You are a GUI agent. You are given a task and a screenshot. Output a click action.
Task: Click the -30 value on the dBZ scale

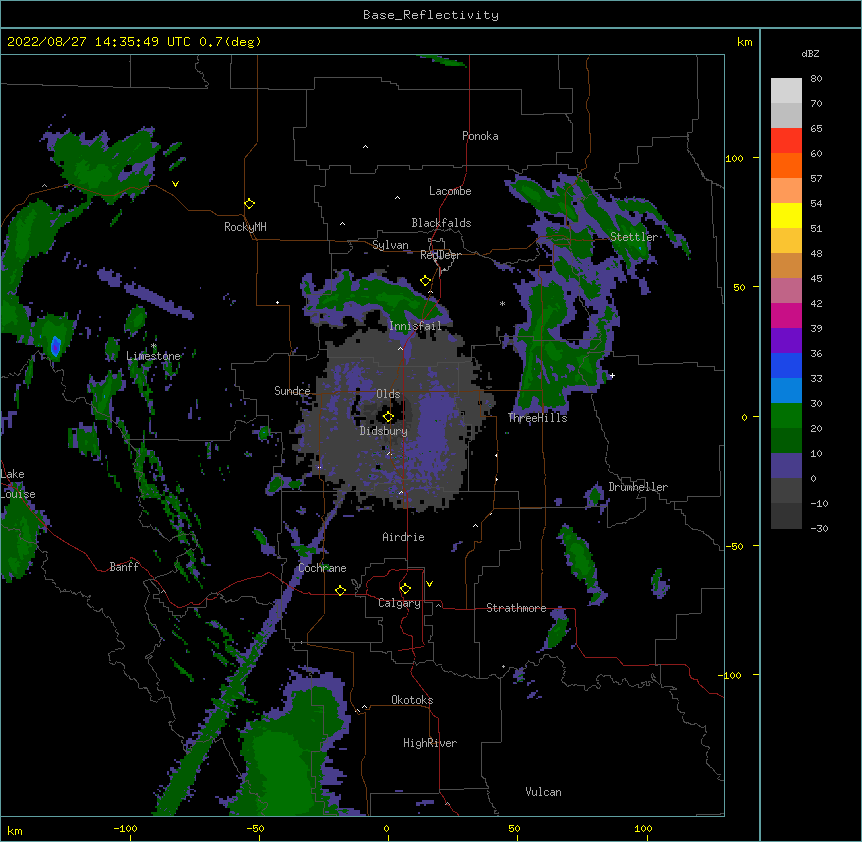pyautogui.click(x=819, y=528)
